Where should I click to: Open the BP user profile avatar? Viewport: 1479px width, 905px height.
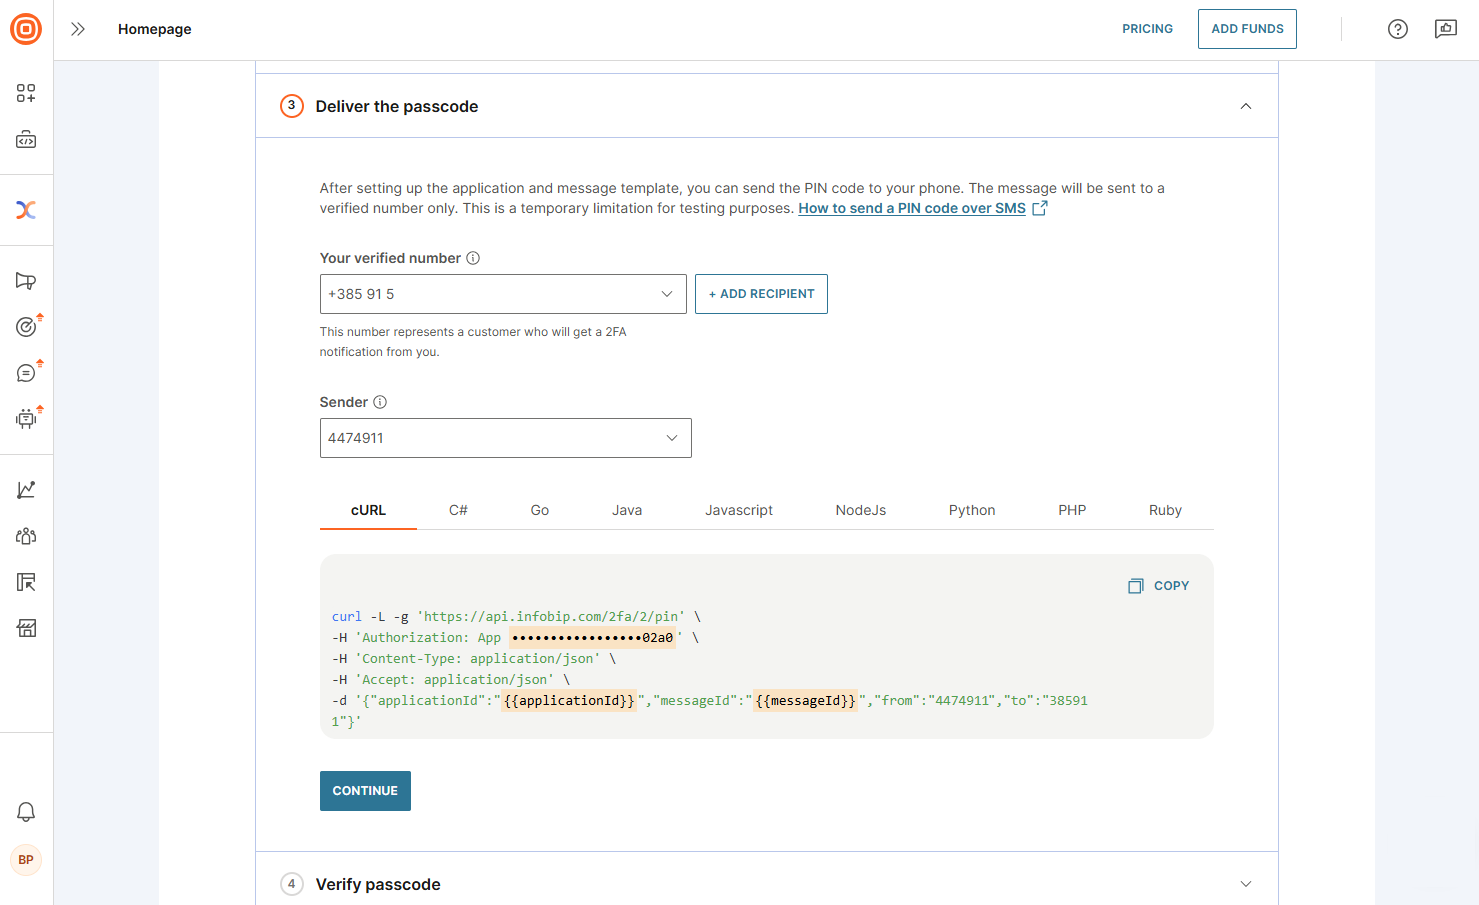26,860
